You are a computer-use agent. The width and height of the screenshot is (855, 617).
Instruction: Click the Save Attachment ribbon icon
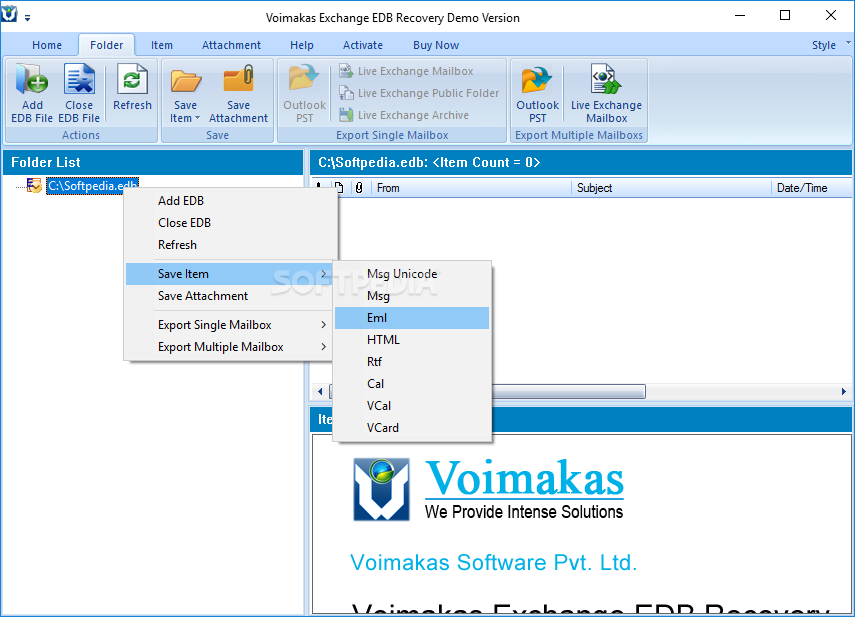pyautogui.click(x=238, y=93)
